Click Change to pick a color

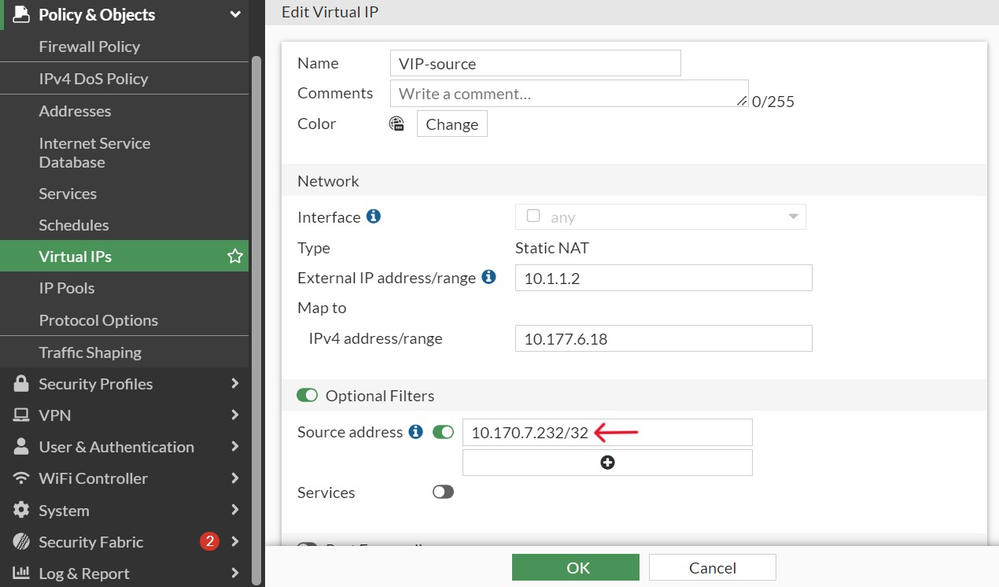[452, 125]
